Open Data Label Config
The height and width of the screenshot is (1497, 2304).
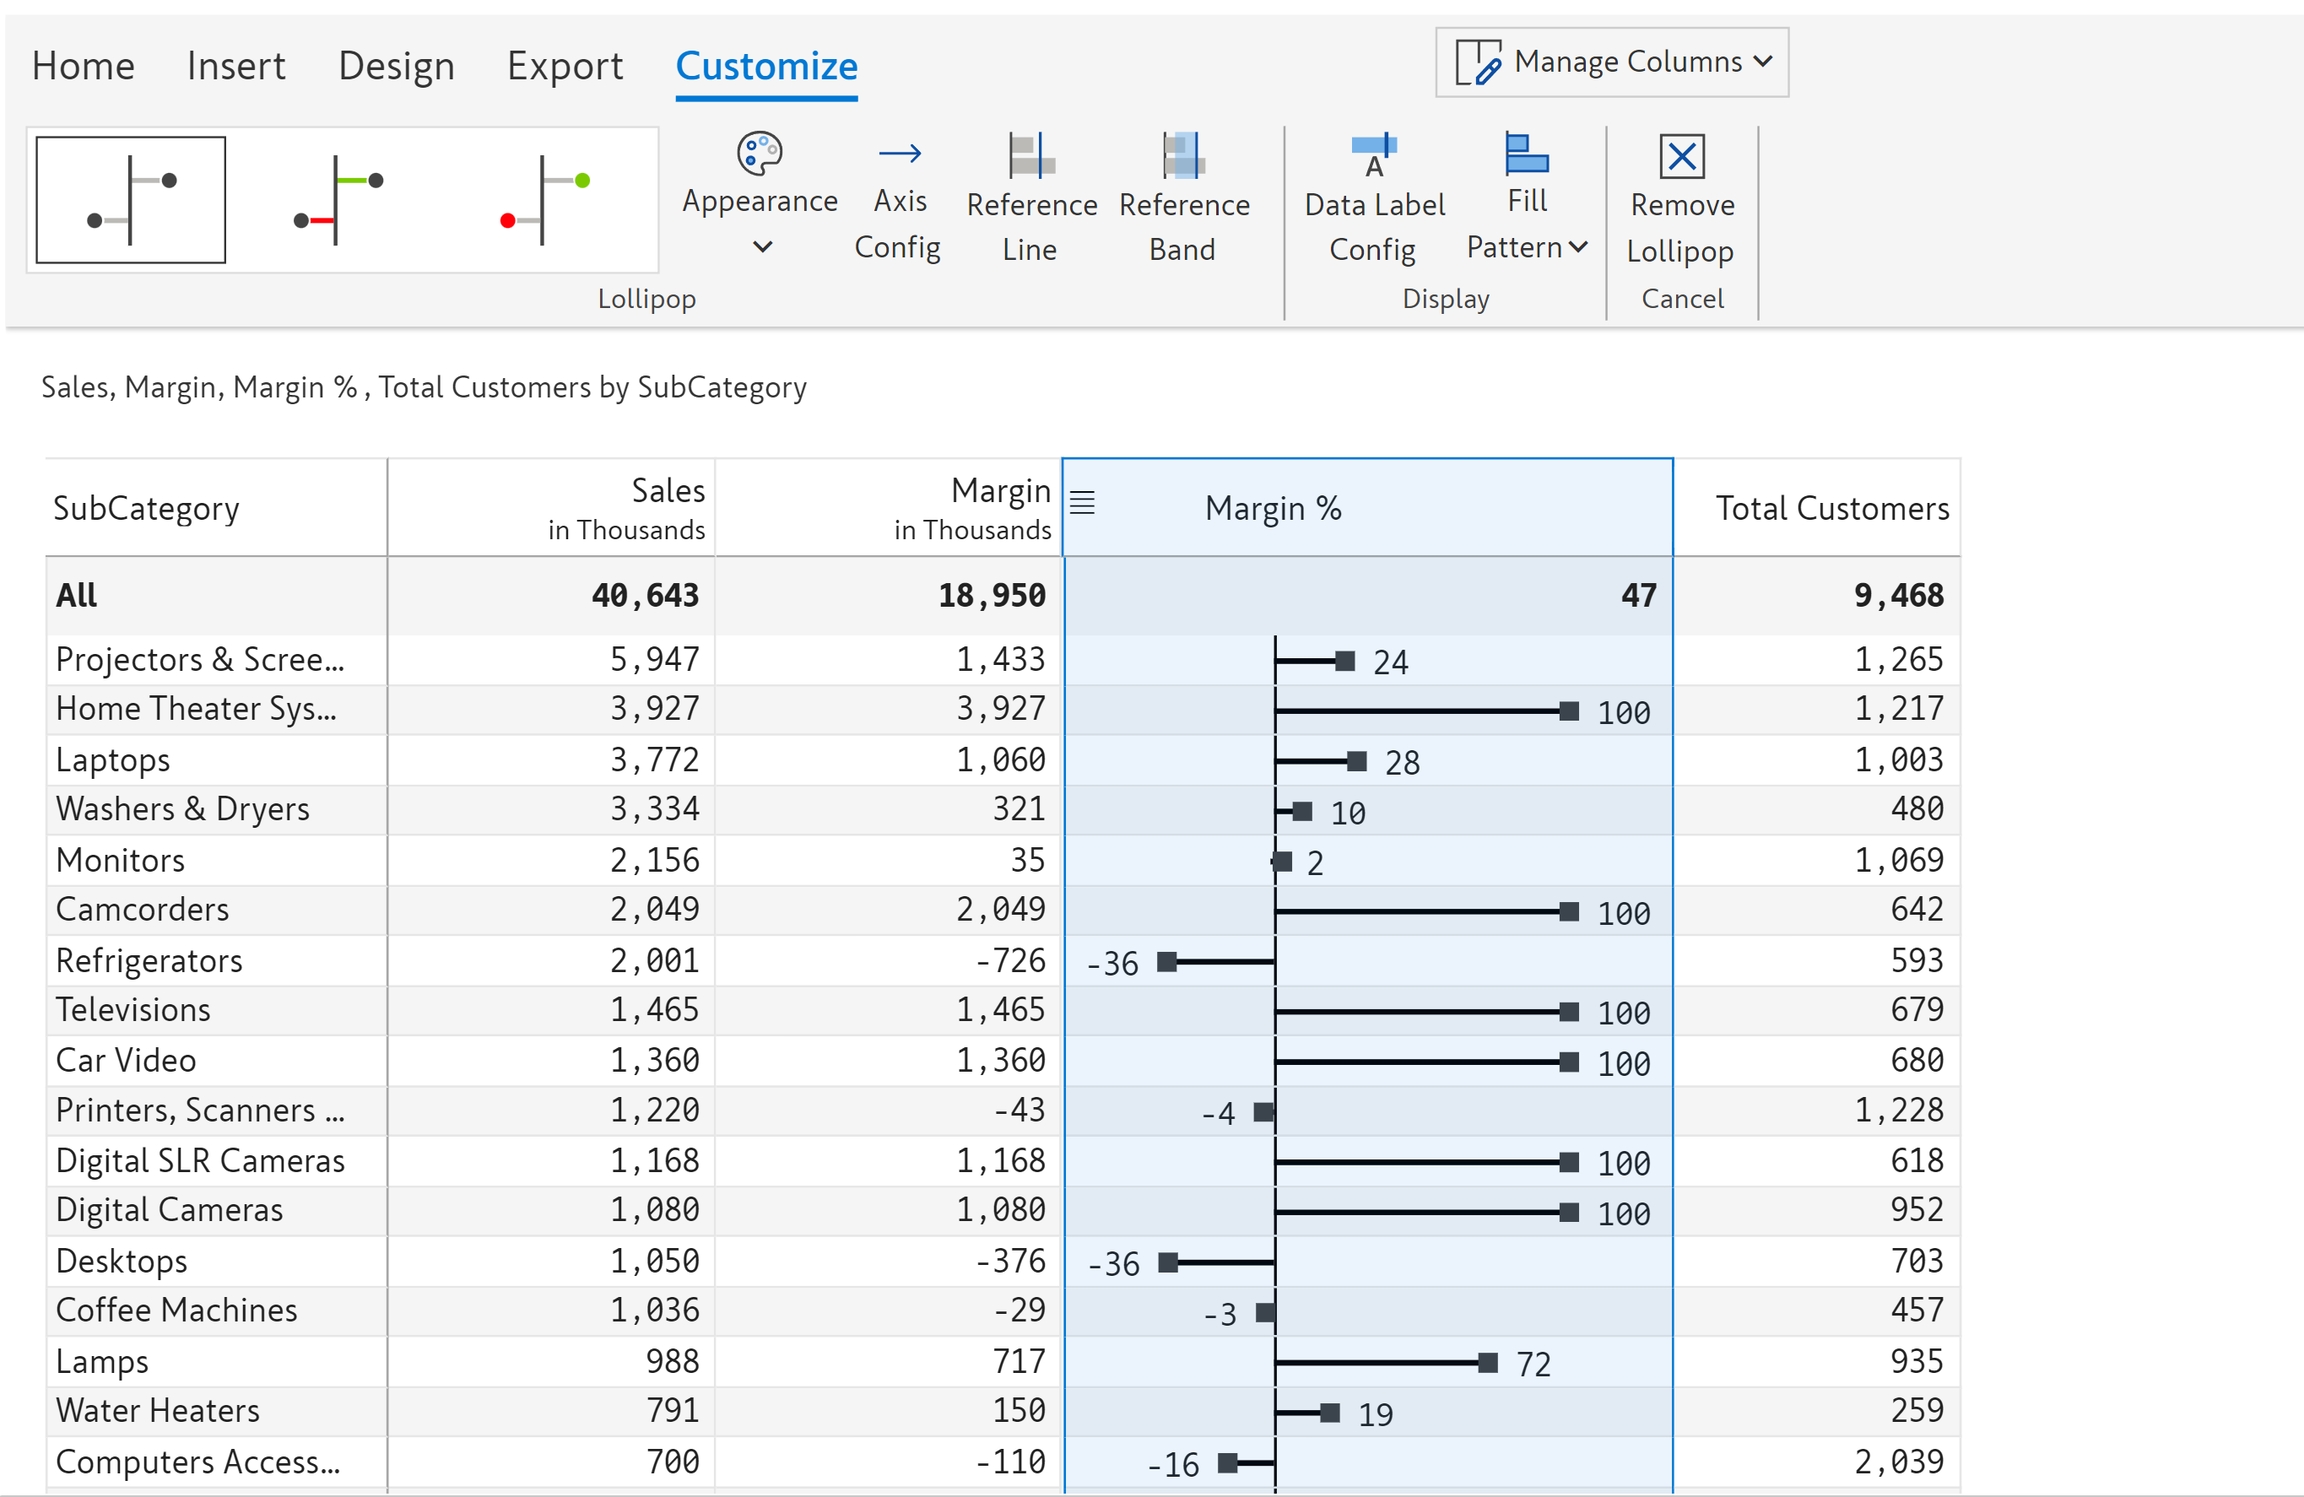click(x=1374, y=156)
